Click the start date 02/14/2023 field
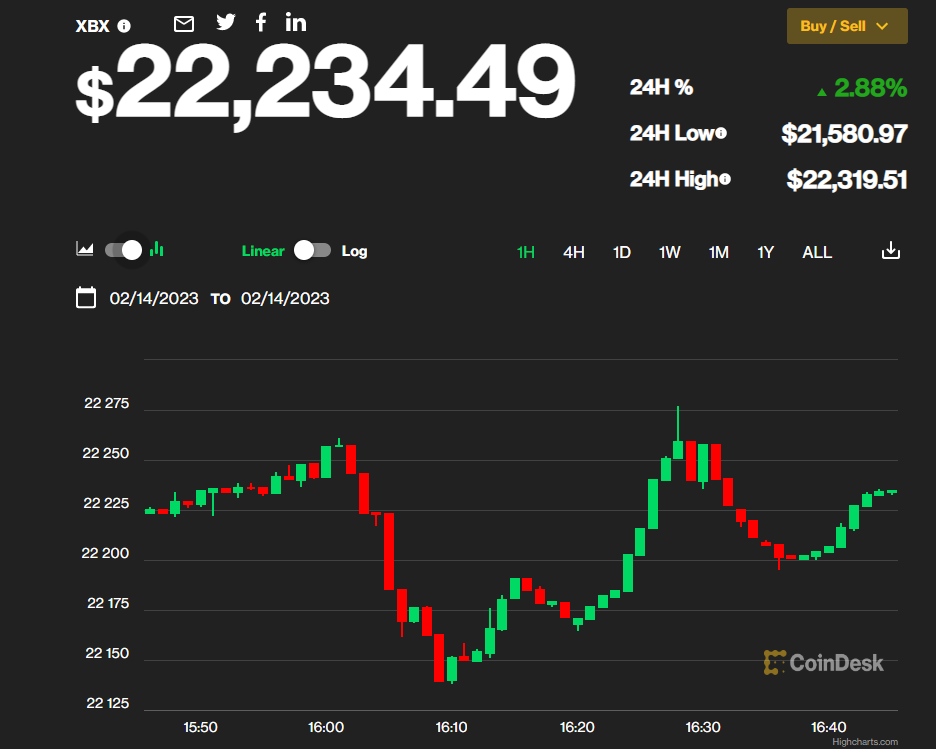This screenshot has height=749, width=936. tap(154, 298)
